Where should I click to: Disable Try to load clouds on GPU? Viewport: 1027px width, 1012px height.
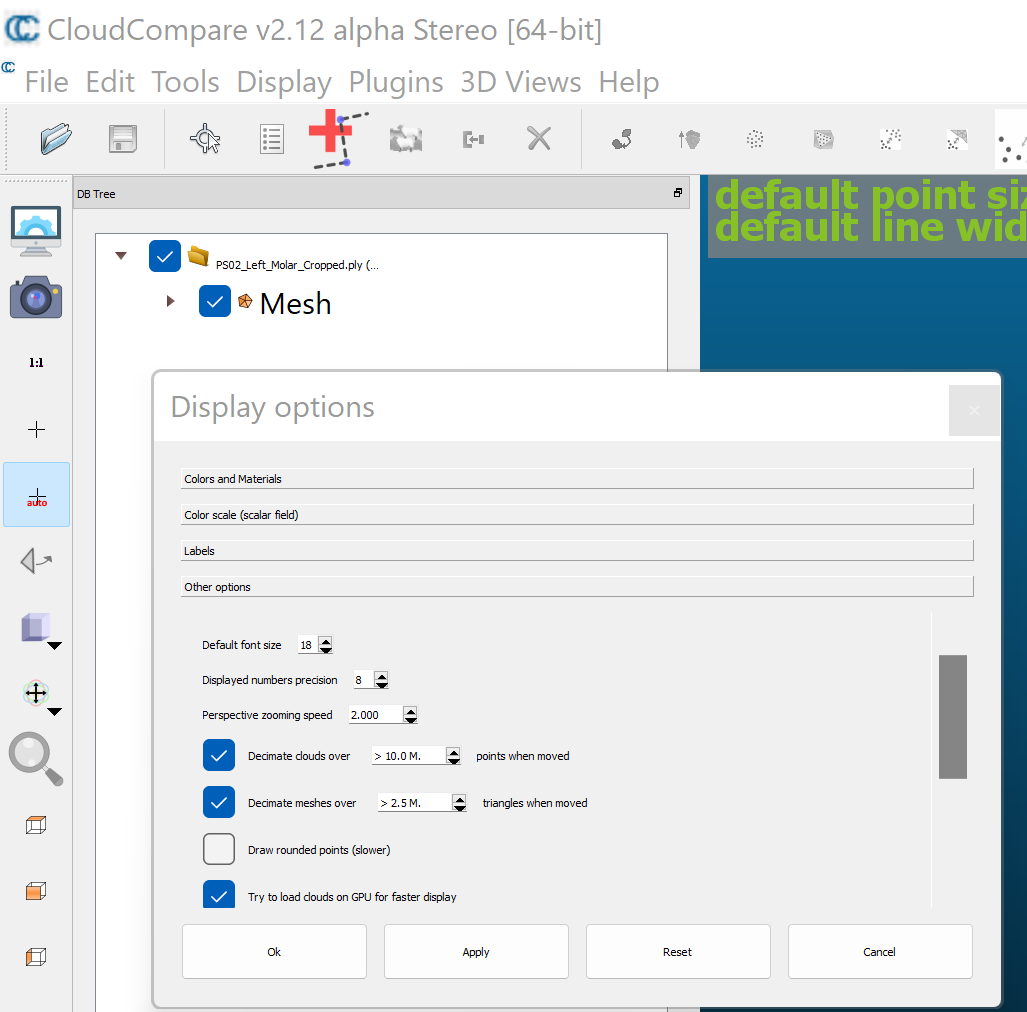click(219, 894)
